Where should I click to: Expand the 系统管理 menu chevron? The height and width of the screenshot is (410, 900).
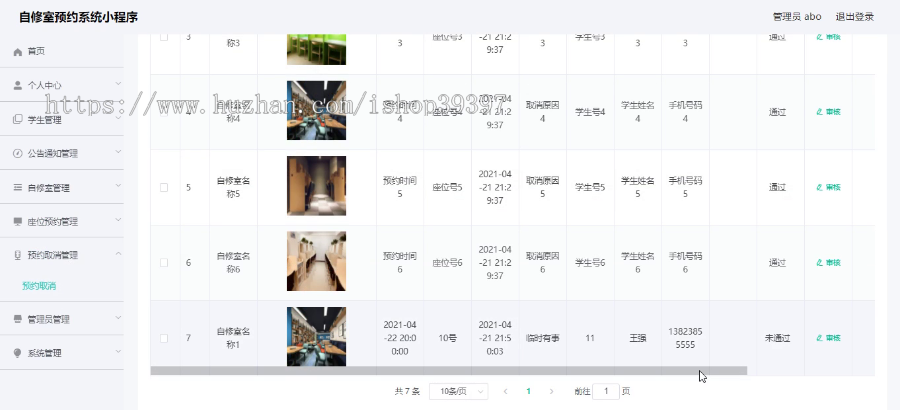click(118, 351)
